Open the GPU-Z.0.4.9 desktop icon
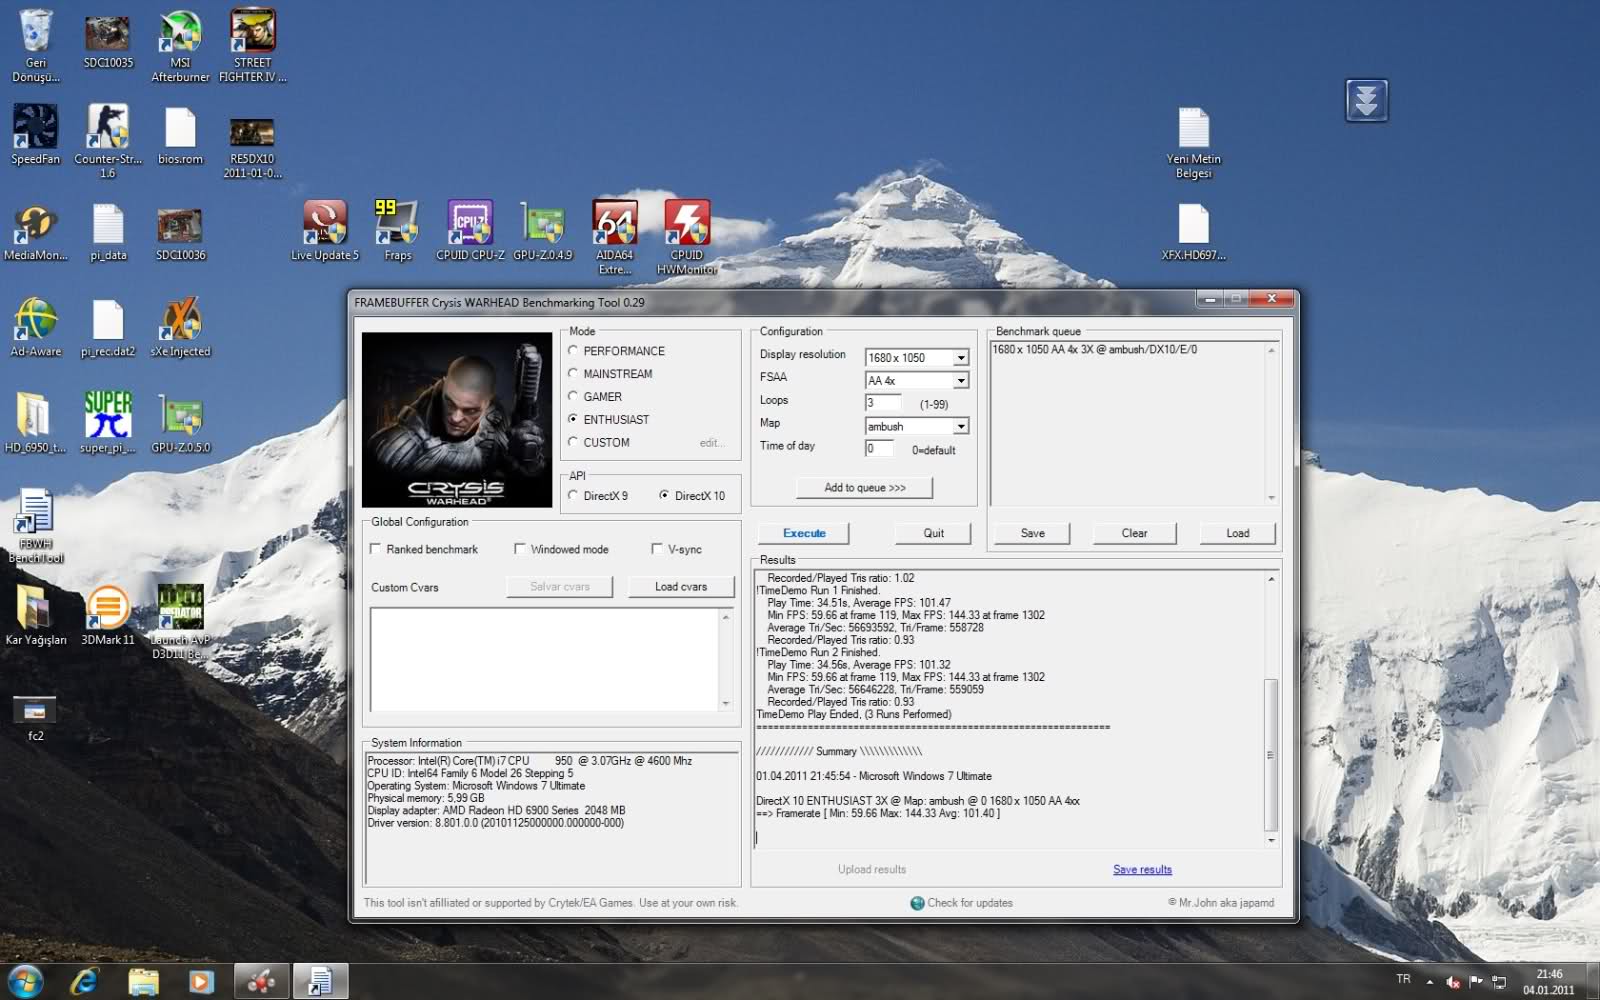Image resolution: width=1600 pixels, height=1000 pixels. [x=543, y=232]
